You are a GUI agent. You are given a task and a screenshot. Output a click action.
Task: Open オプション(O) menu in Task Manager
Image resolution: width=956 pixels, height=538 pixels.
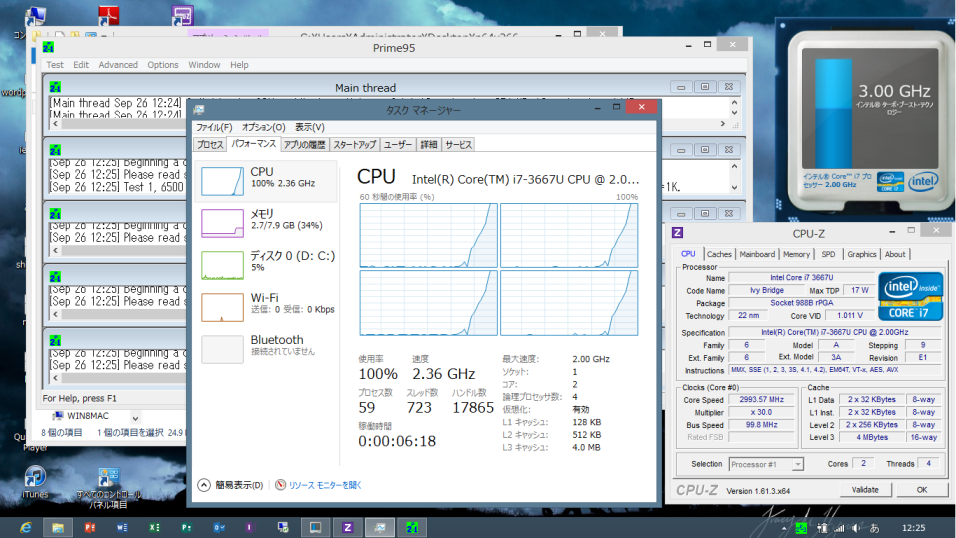(263, 127)
